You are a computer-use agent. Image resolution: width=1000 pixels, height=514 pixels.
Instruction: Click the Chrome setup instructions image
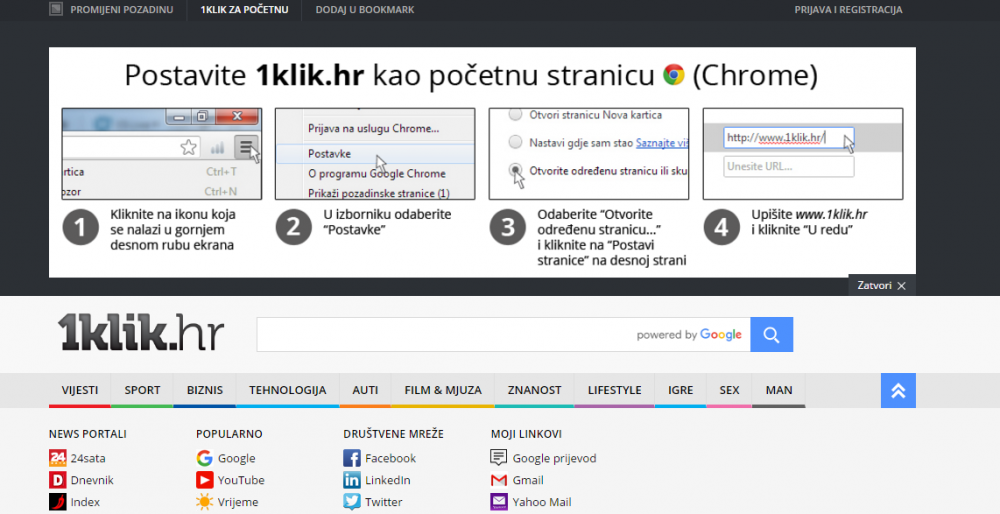(482, 162)
